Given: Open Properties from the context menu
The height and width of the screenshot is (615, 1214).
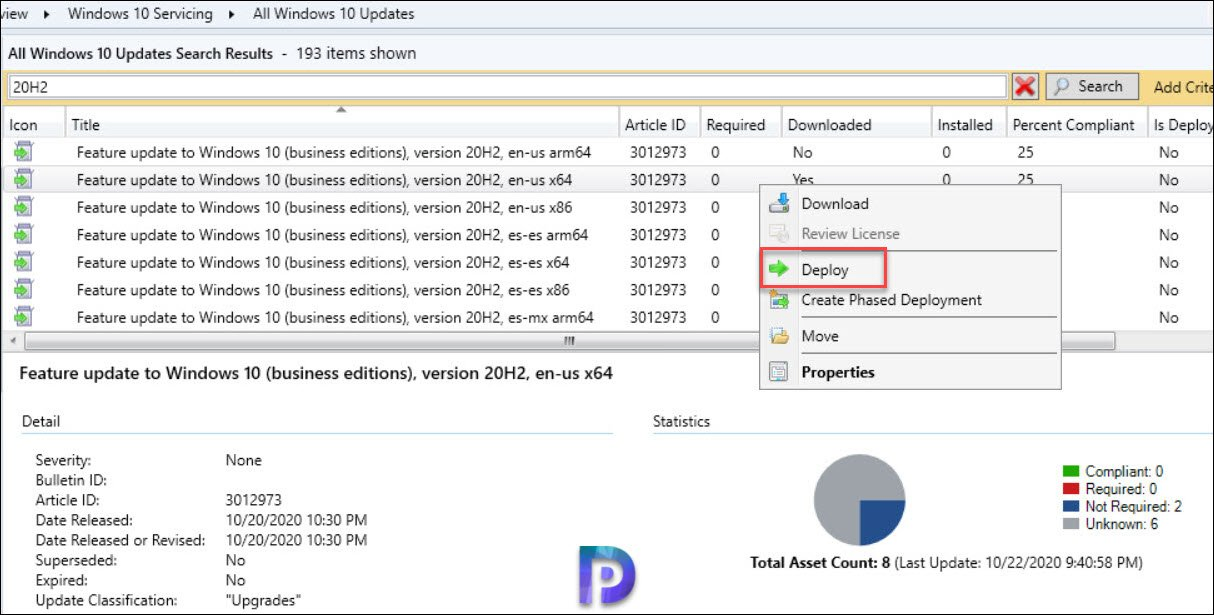Looking at the screenshot, I should 838,372.
